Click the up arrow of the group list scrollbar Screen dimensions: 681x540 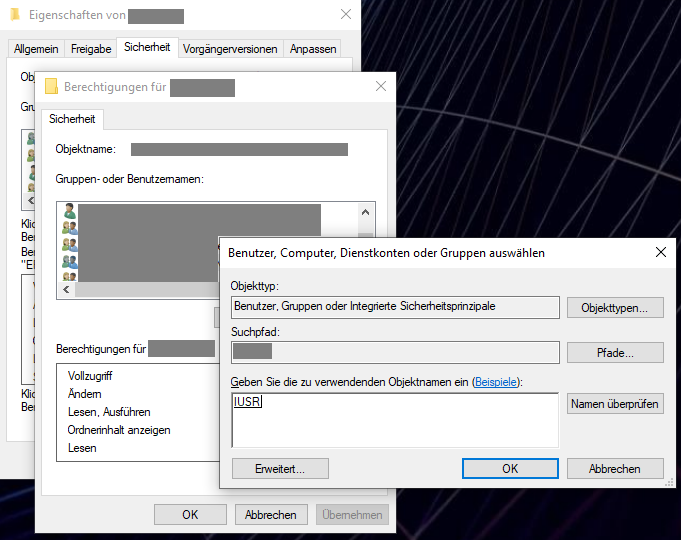click(365, 212)
